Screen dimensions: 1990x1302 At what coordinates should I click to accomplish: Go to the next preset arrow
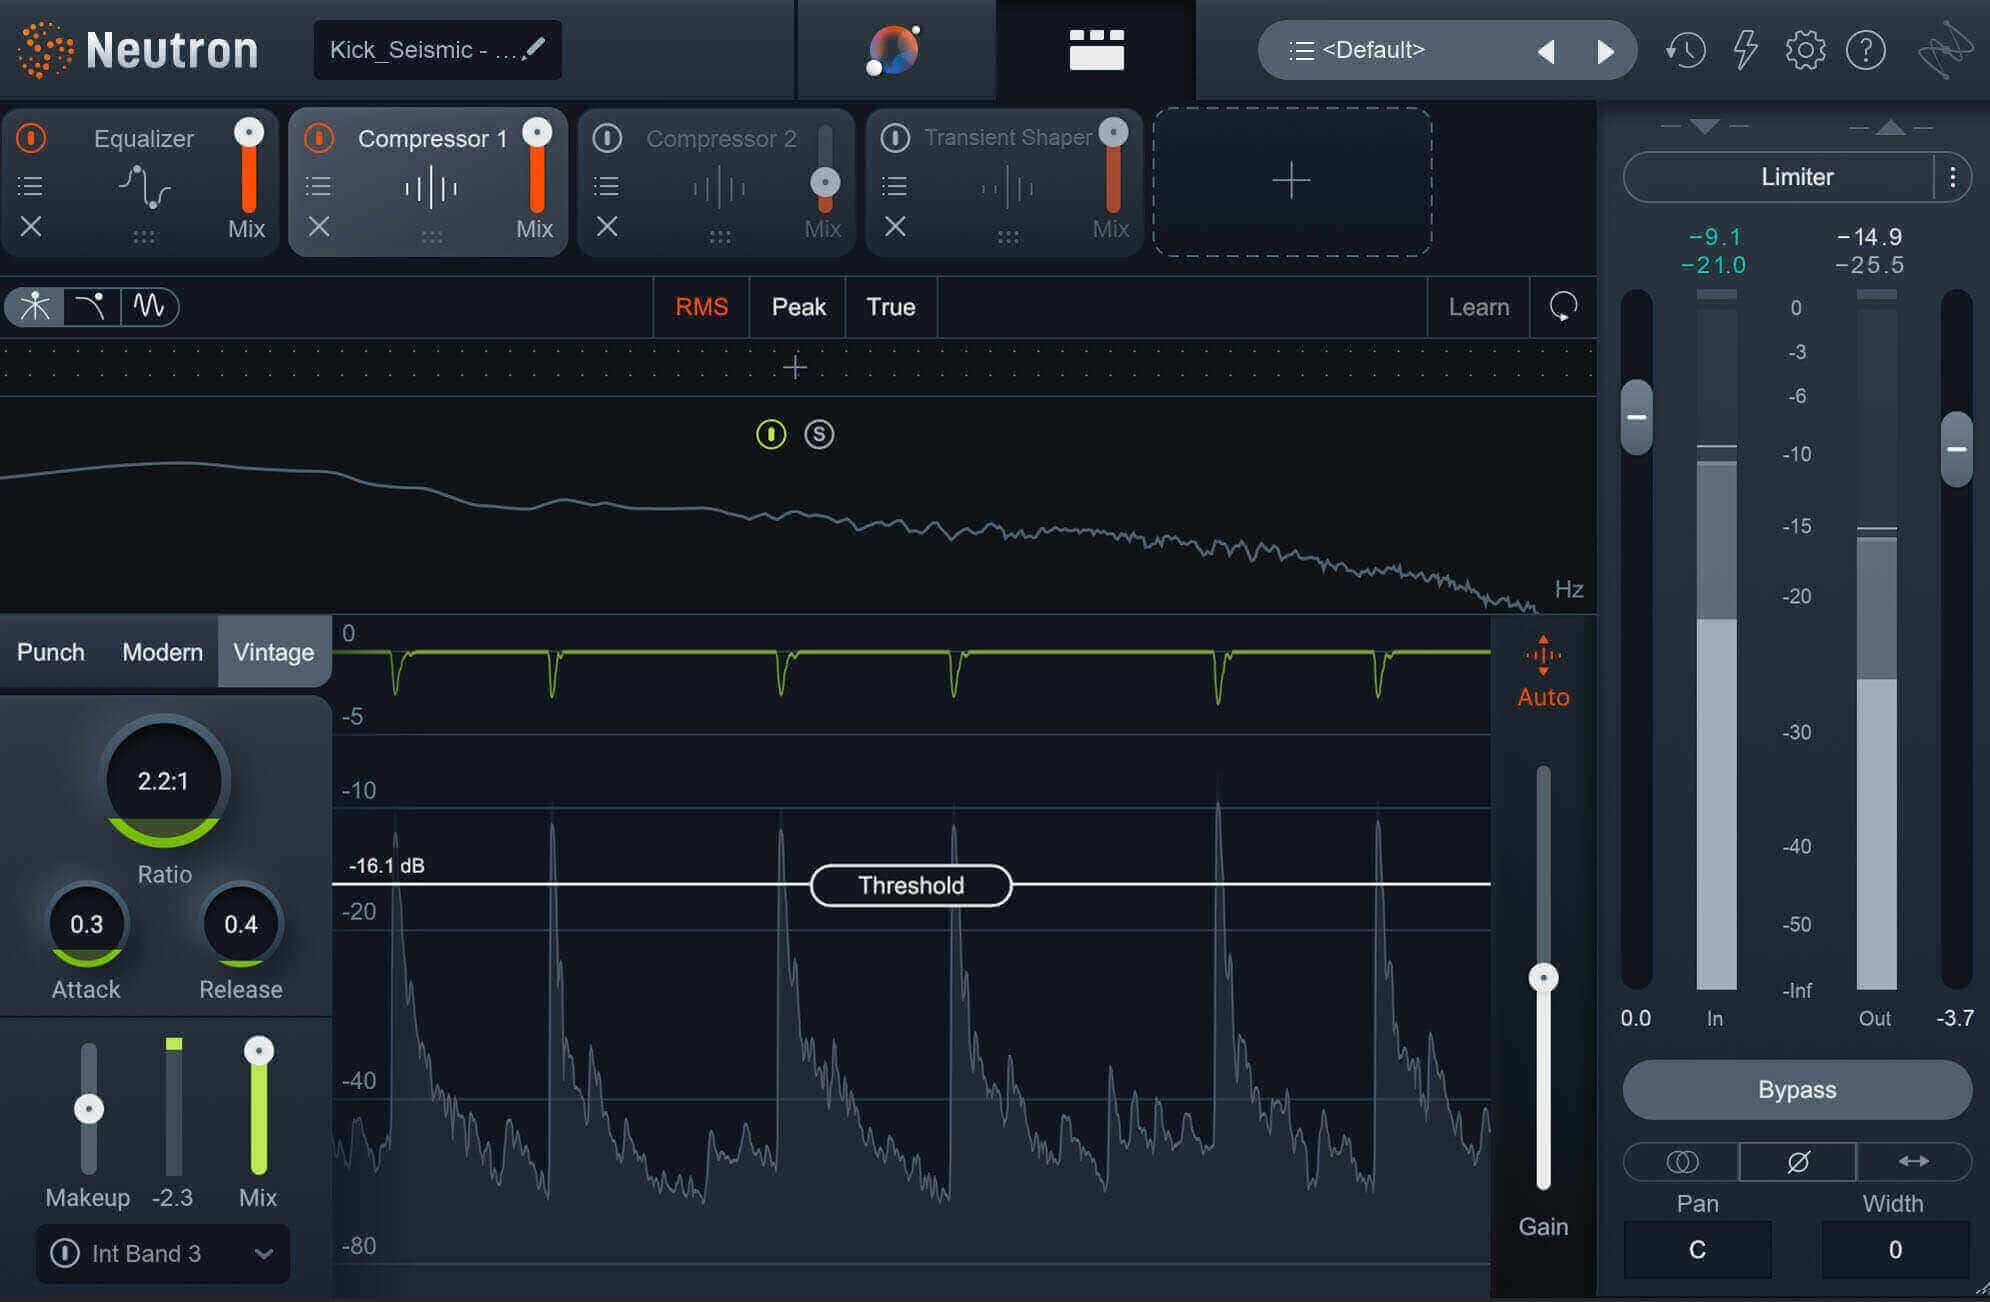[x=1605, y=51]
